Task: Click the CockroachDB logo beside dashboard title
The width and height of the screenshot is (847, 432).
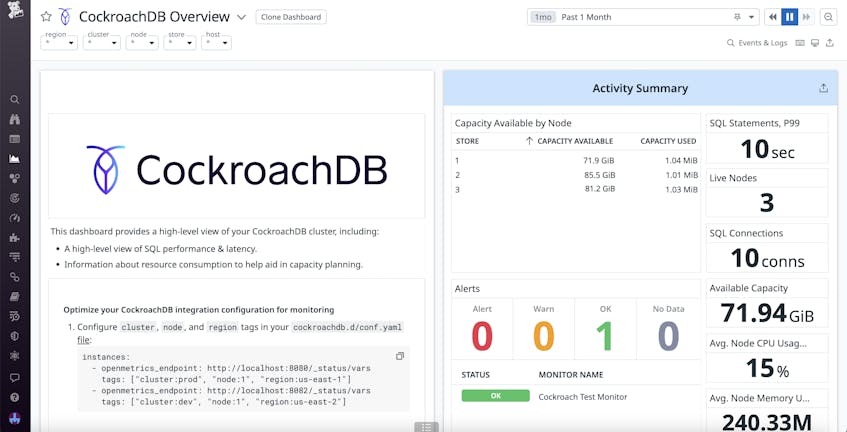Action: tap(65, 17)
